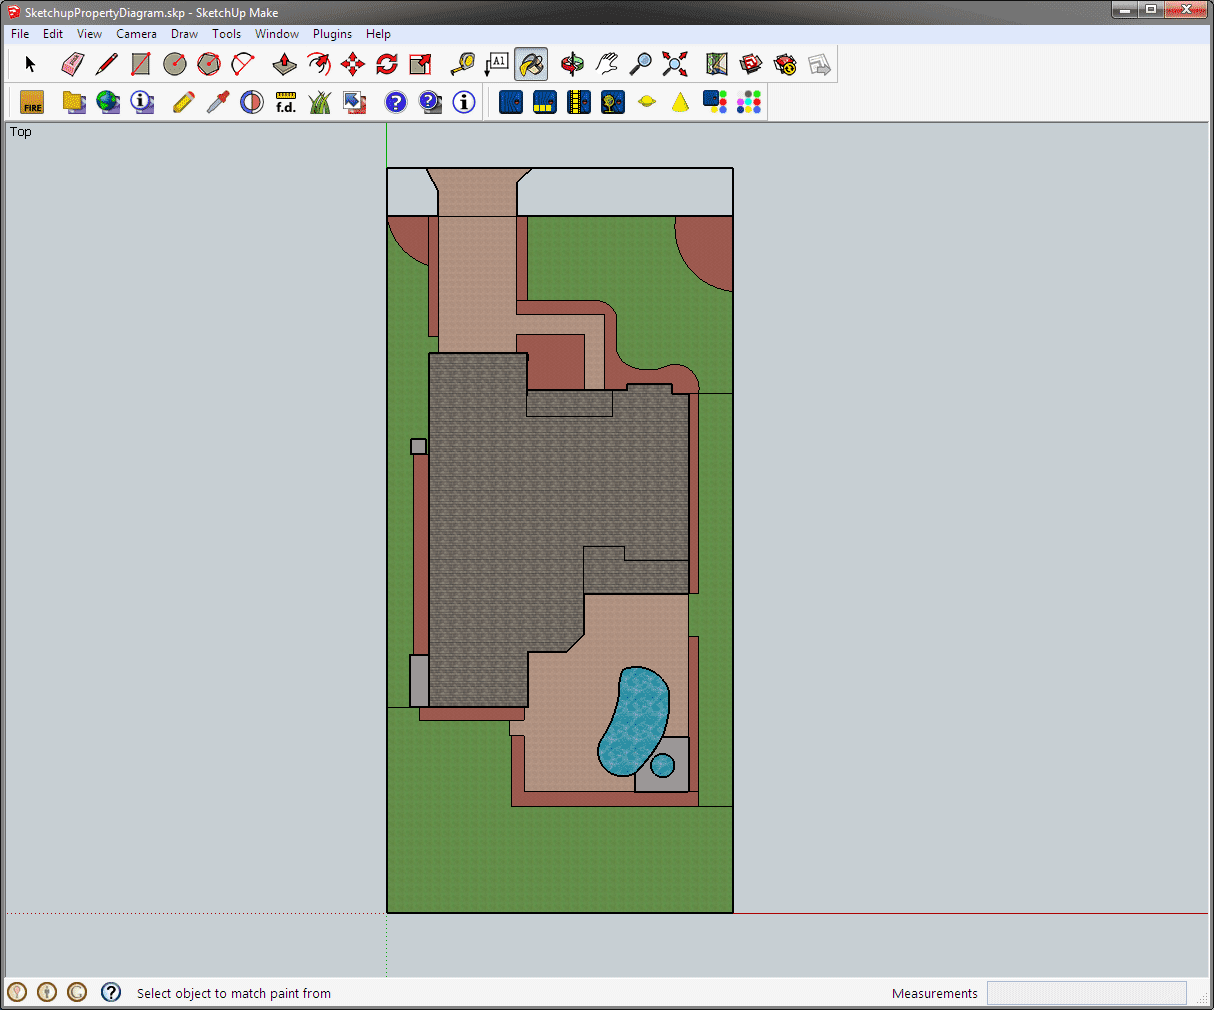Screen dimensions: 1214x1010
Task: Choose the Rectangle tool
Action: pyautogui.click(x=140, y=63)
